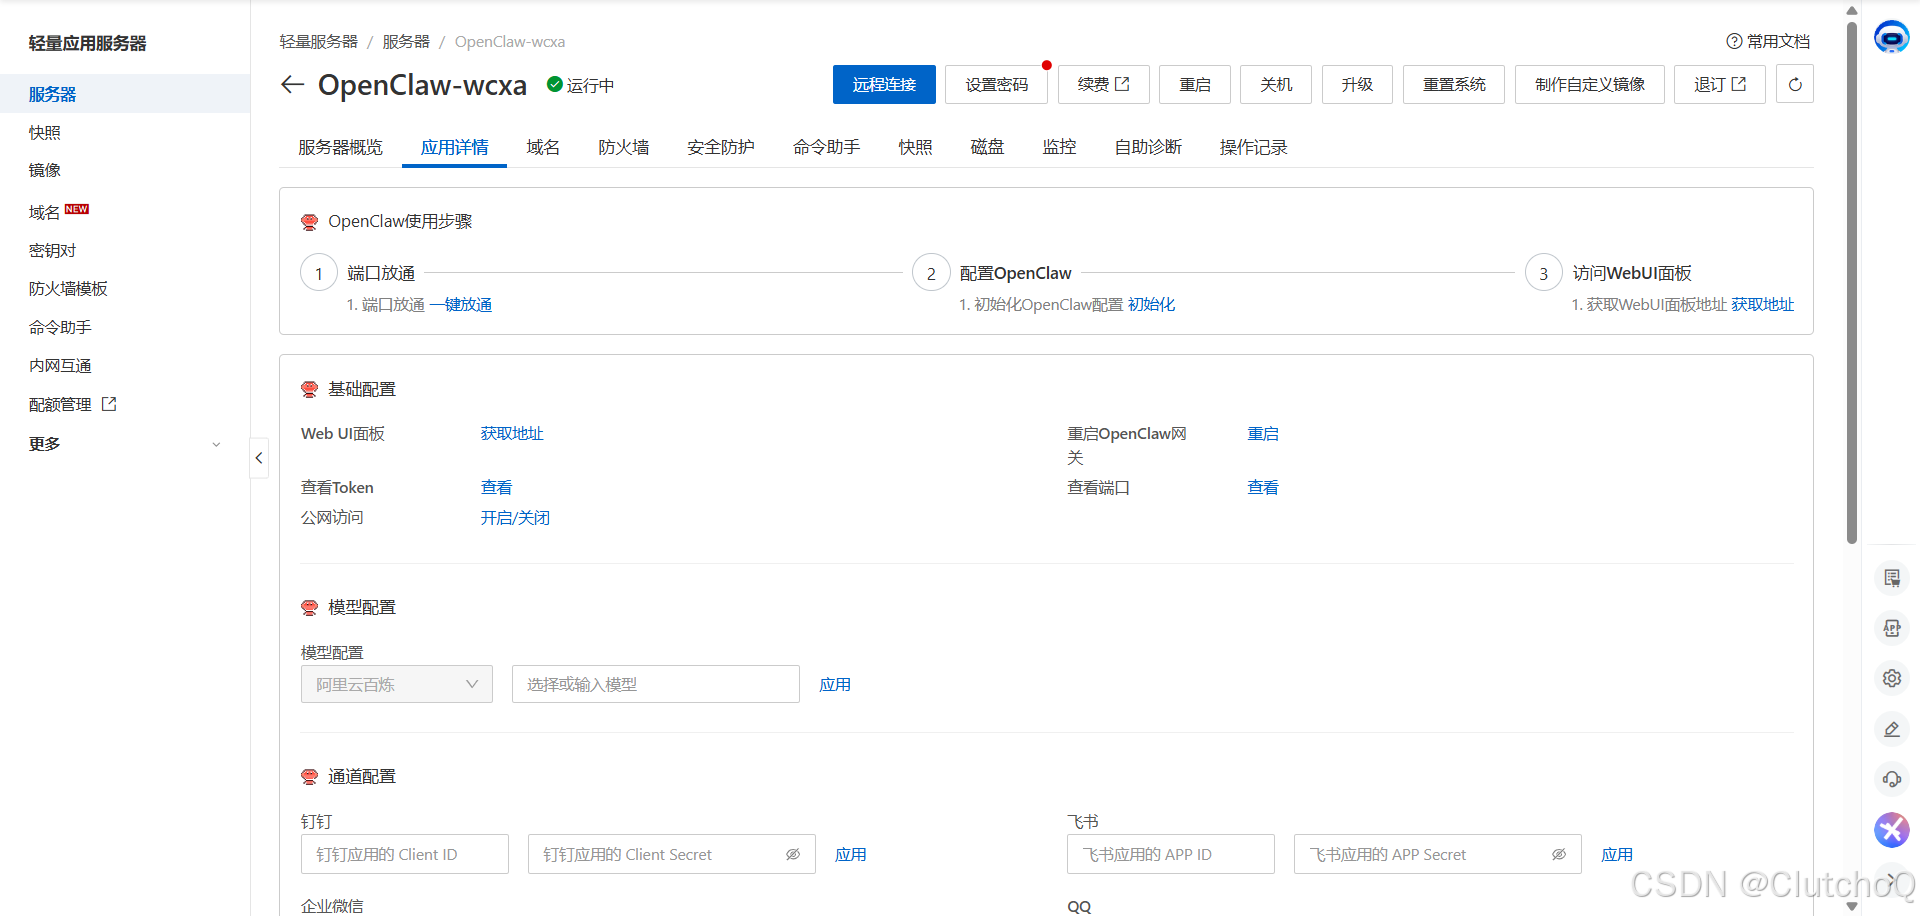Screen dimensions: 1920x916
Task: Click 查看 link next to 查看端口
Action: (1263, 487)
